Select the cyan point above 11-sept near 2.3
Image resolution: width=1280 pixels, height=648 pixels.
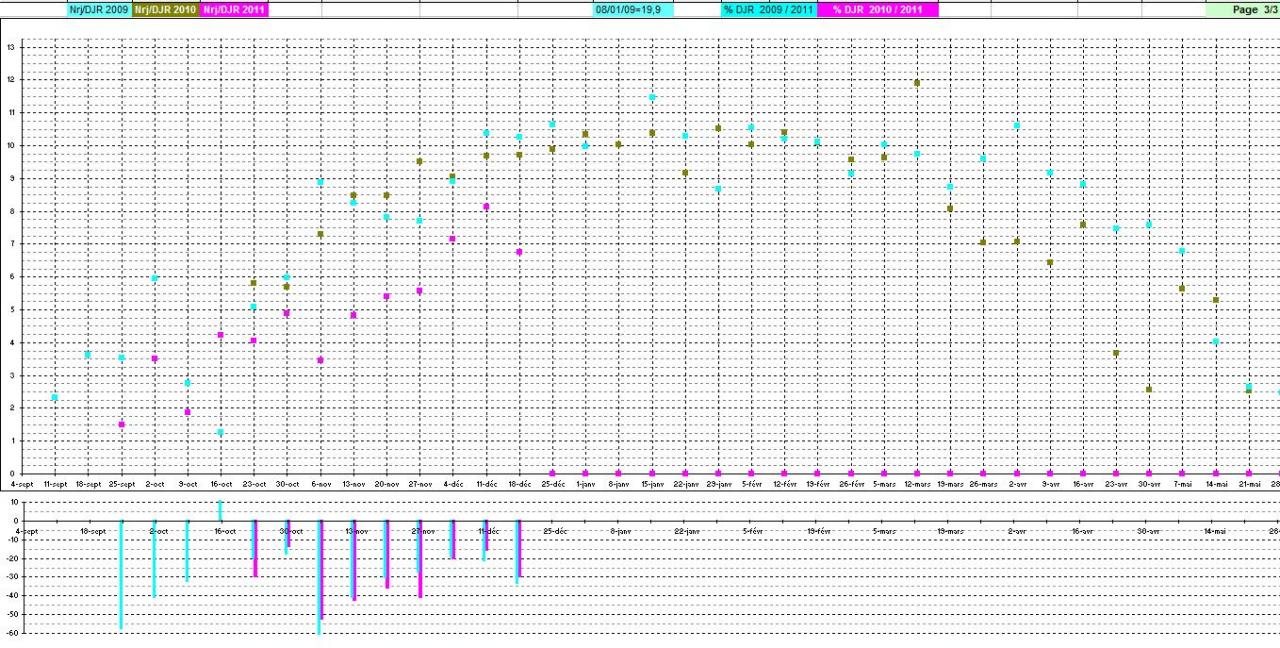(x=55, y=397)
